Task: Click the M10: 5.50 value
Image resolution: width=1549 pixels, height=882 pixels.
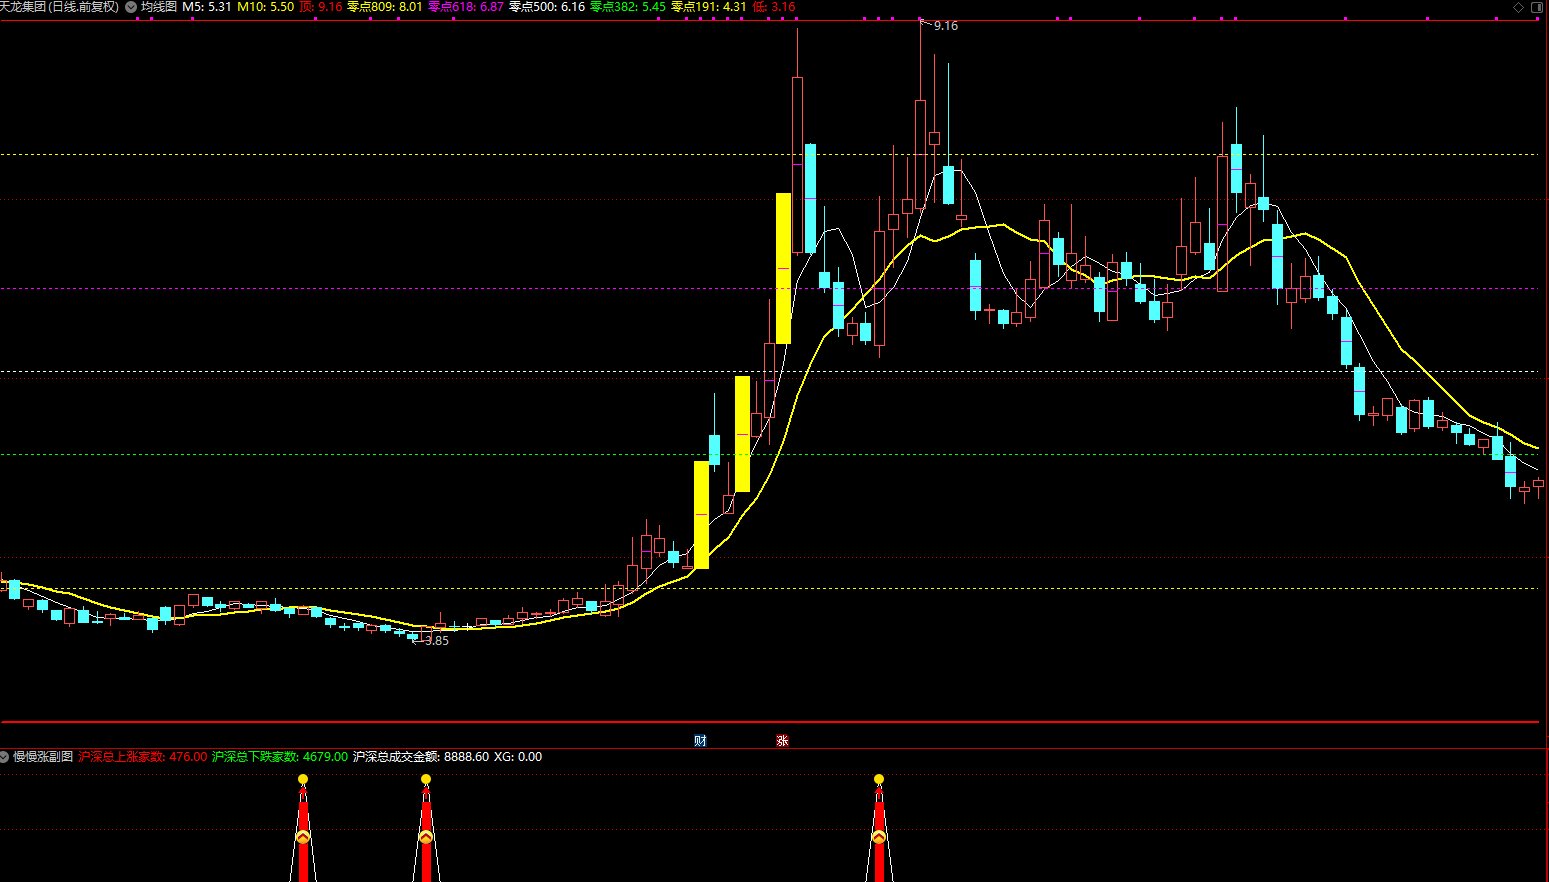Action: [265, 7]
